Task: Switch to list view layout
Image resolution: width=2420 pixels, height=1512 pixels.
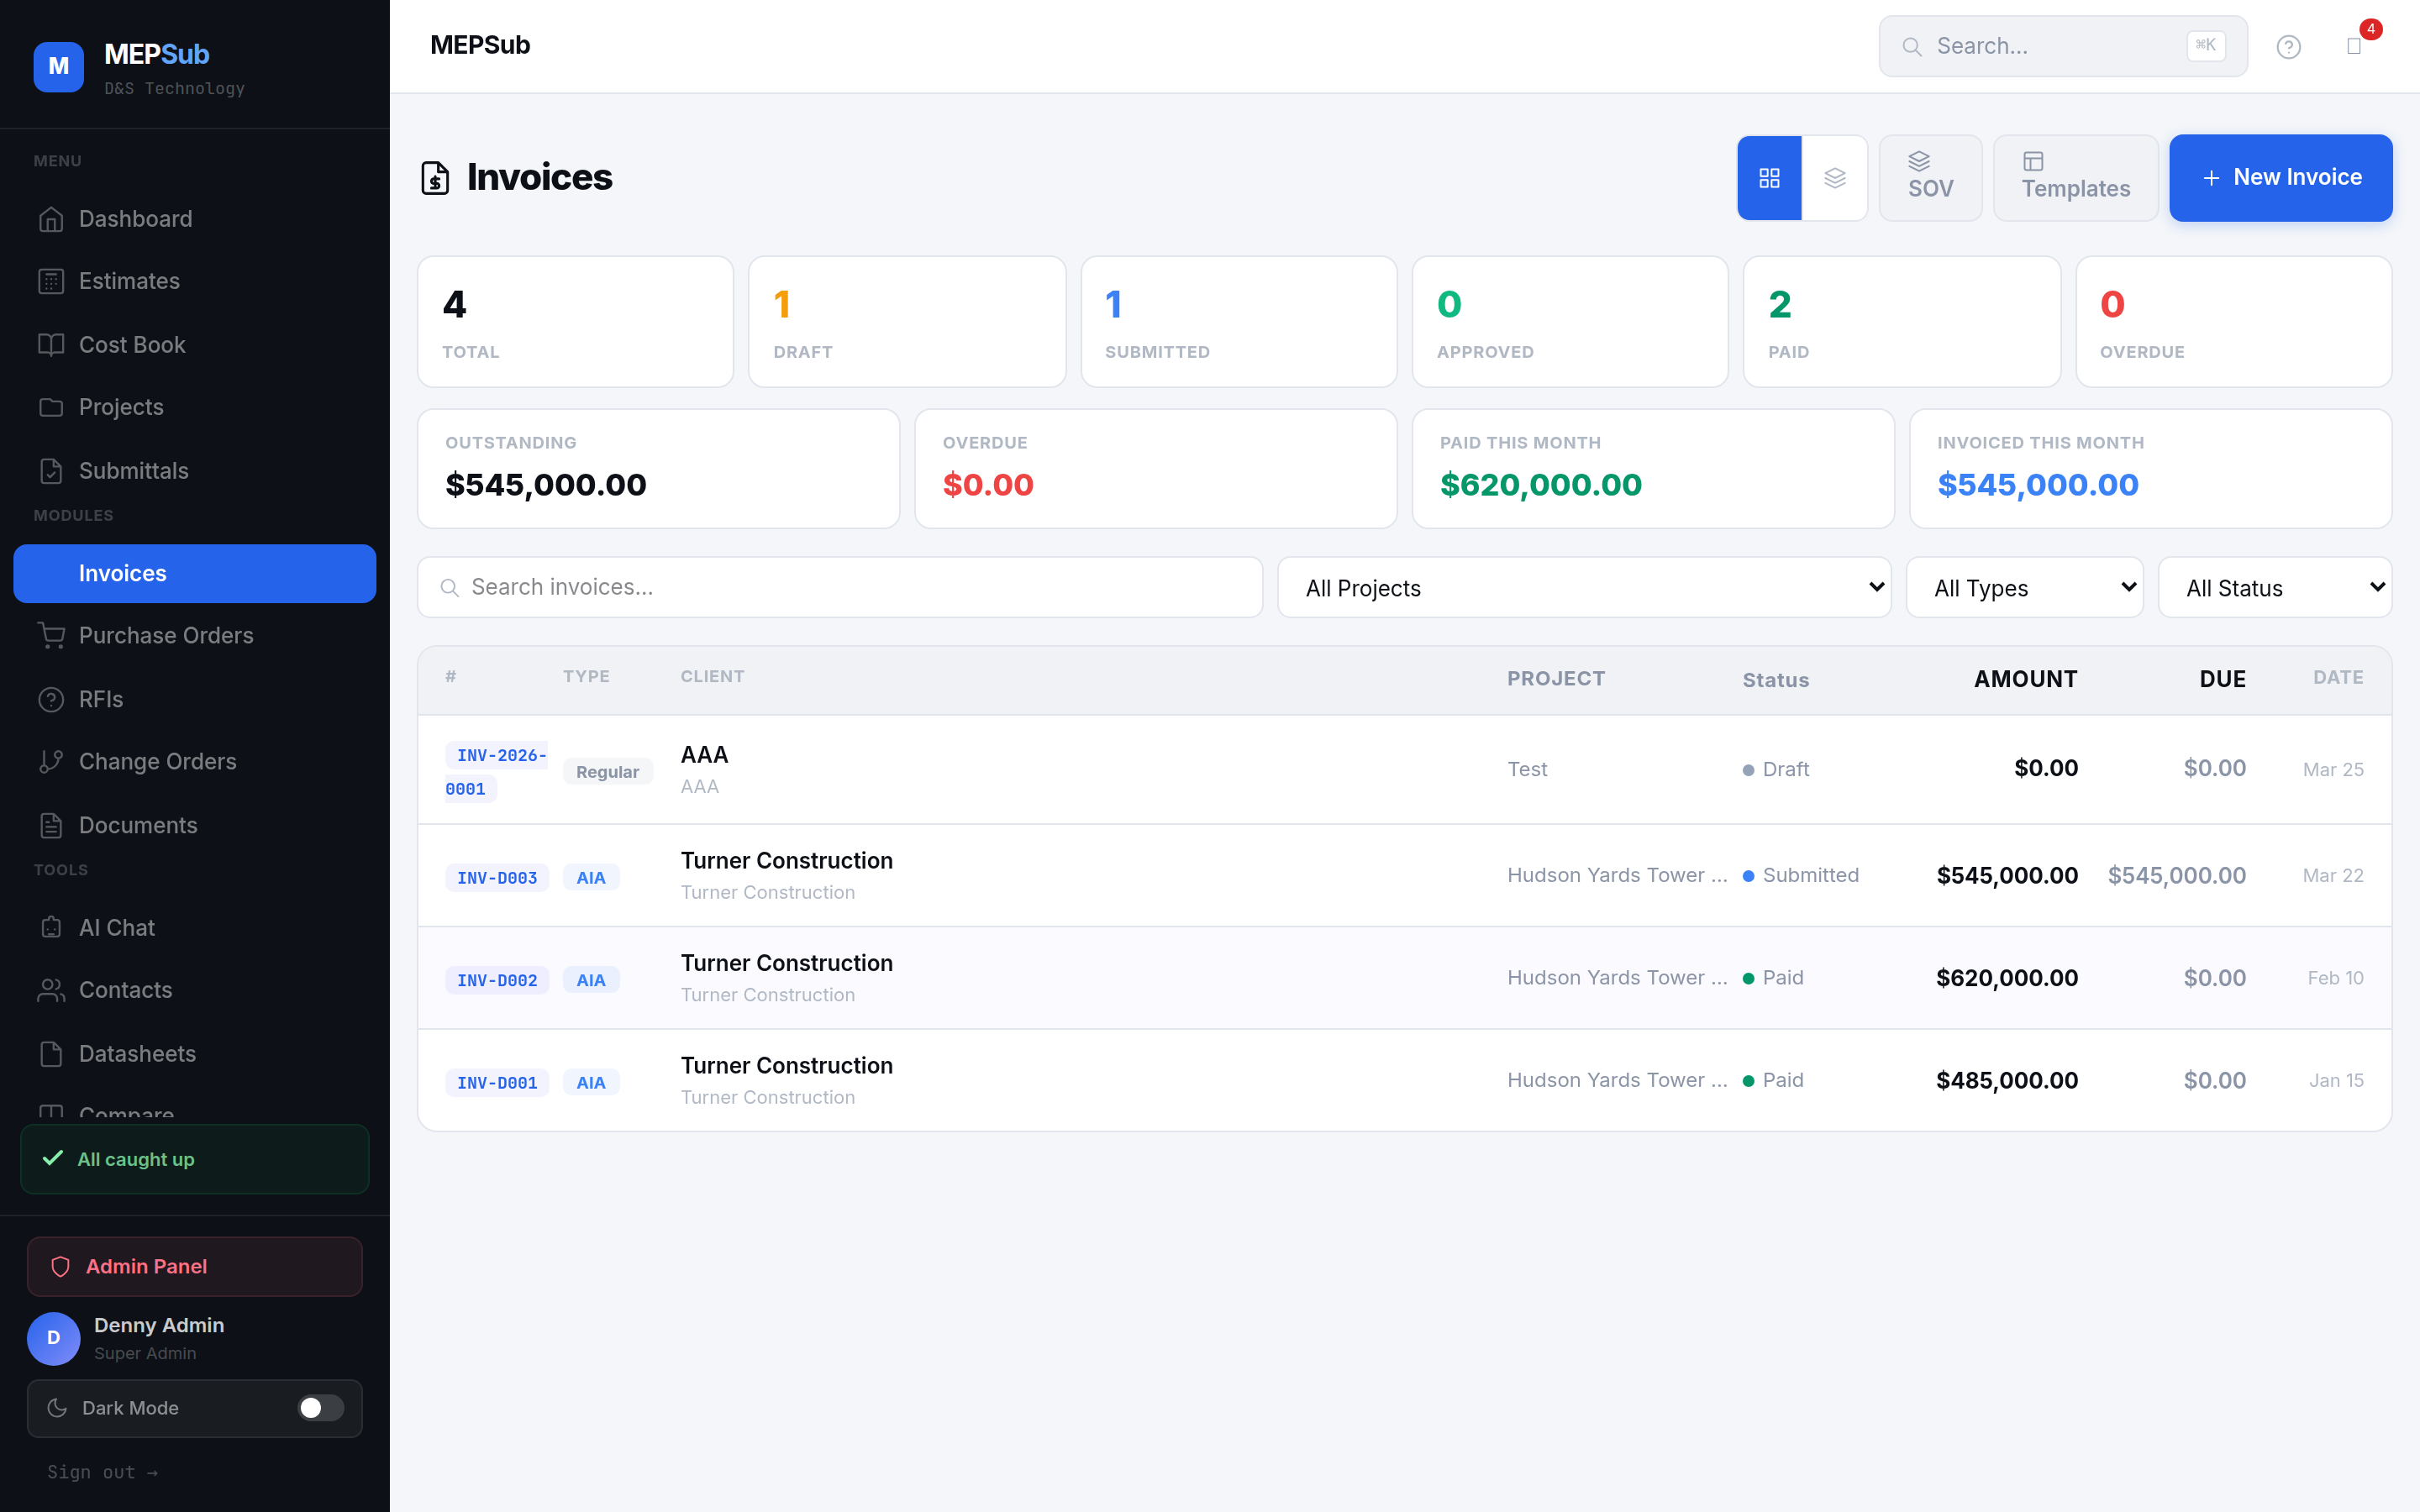Action: point(1835,177)
